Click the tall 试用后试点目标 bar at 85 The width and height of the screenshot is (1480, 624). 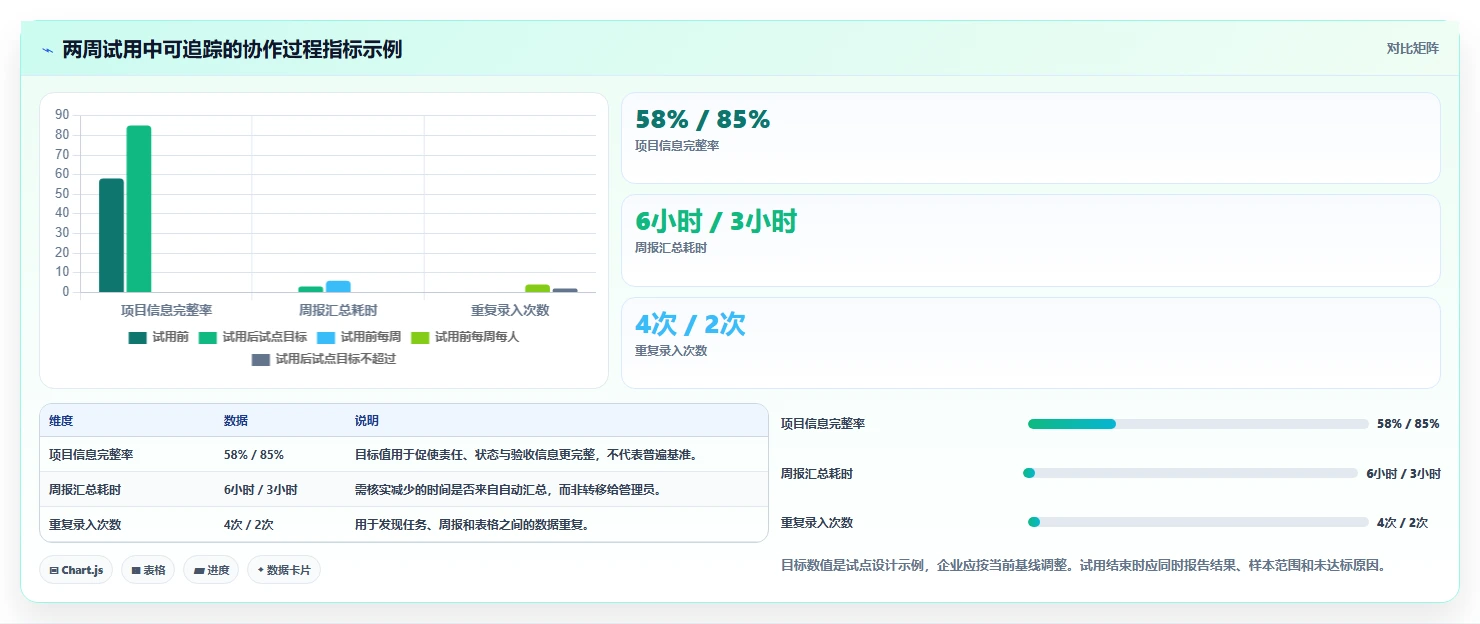pos(139,209)
